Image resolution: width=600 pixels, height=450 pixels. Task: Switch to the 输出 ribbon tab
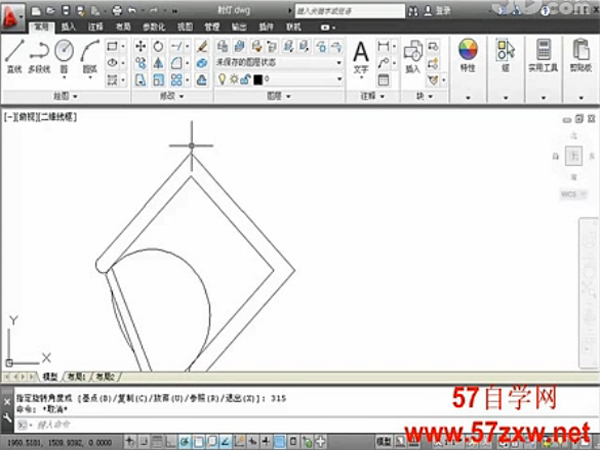[x=239, y=27]
